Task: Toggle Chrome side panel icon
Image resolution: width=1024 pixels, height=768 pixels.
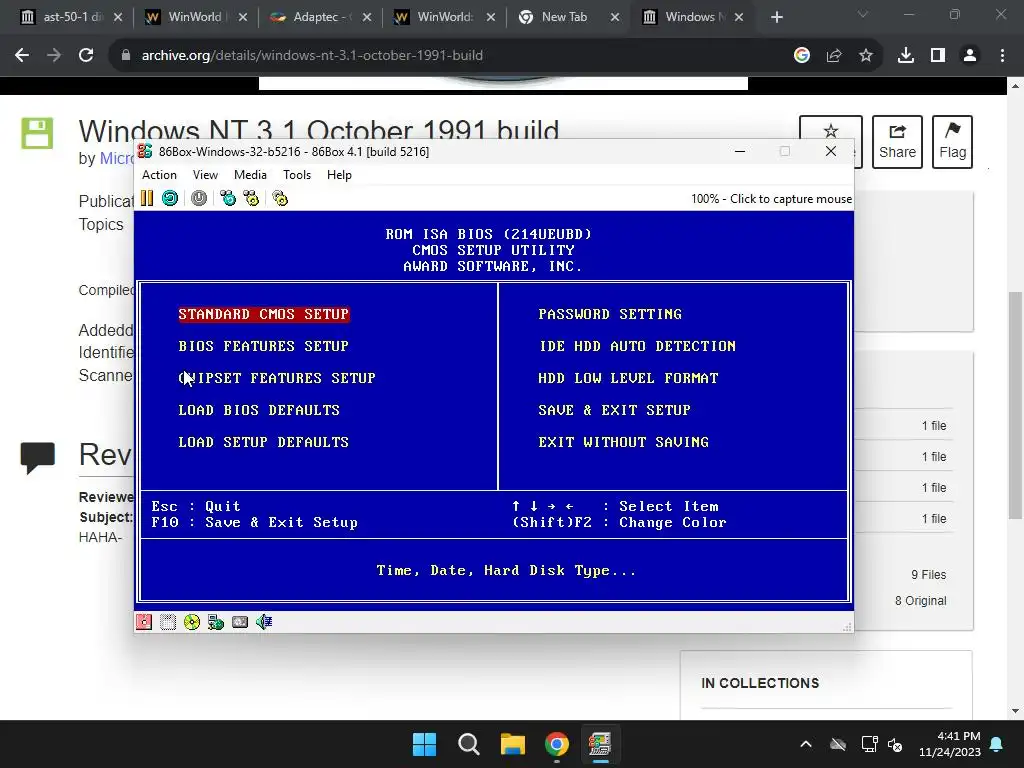Action: coord(938,56)
